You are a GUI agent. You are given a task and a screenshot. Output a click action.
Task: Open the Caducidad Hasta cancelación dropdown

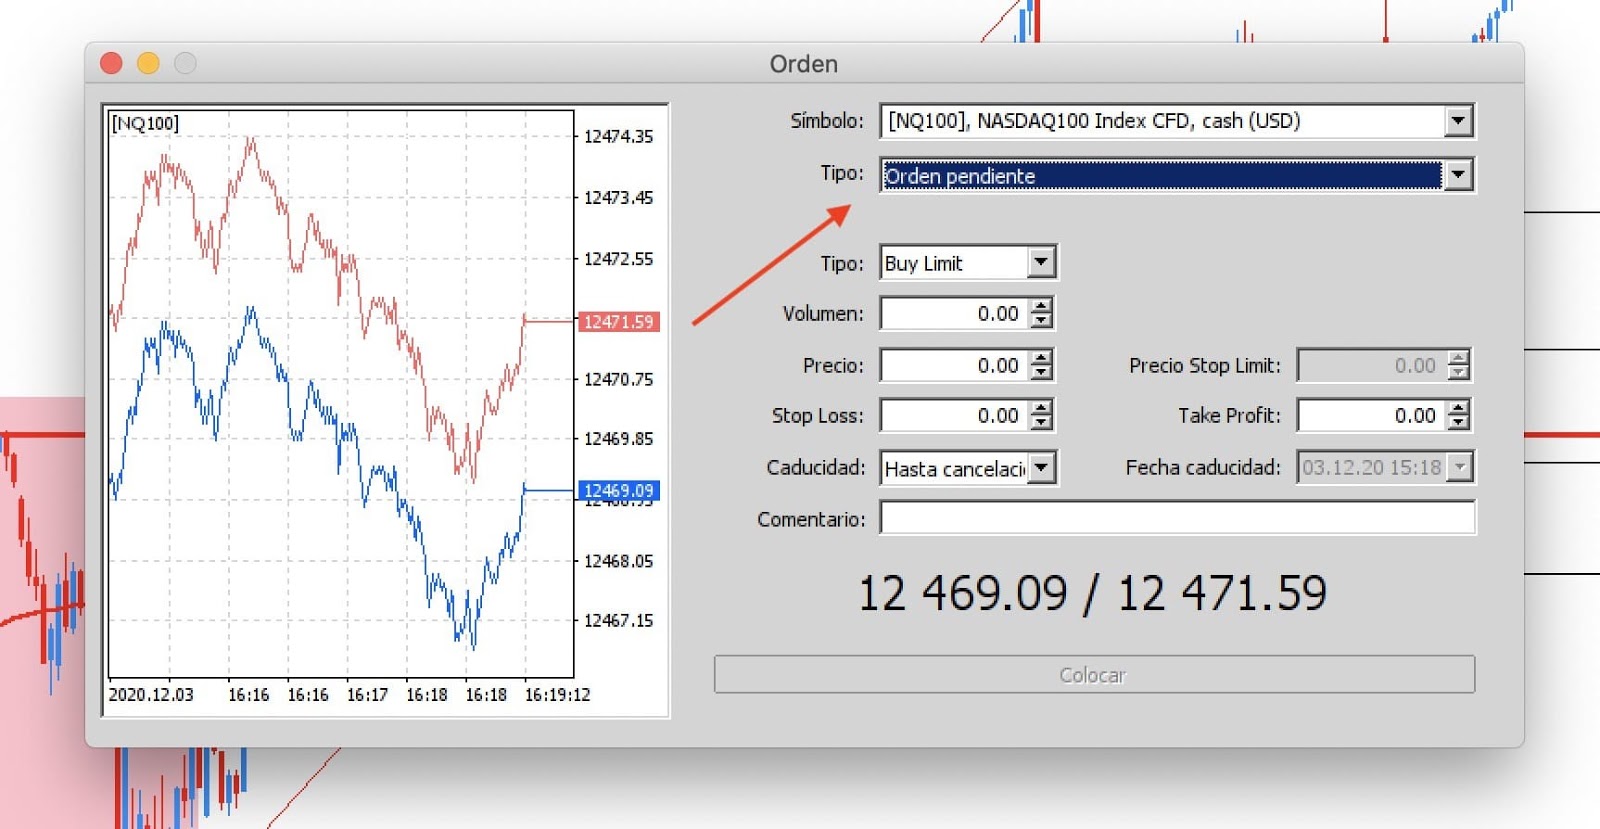[1041, 467]
